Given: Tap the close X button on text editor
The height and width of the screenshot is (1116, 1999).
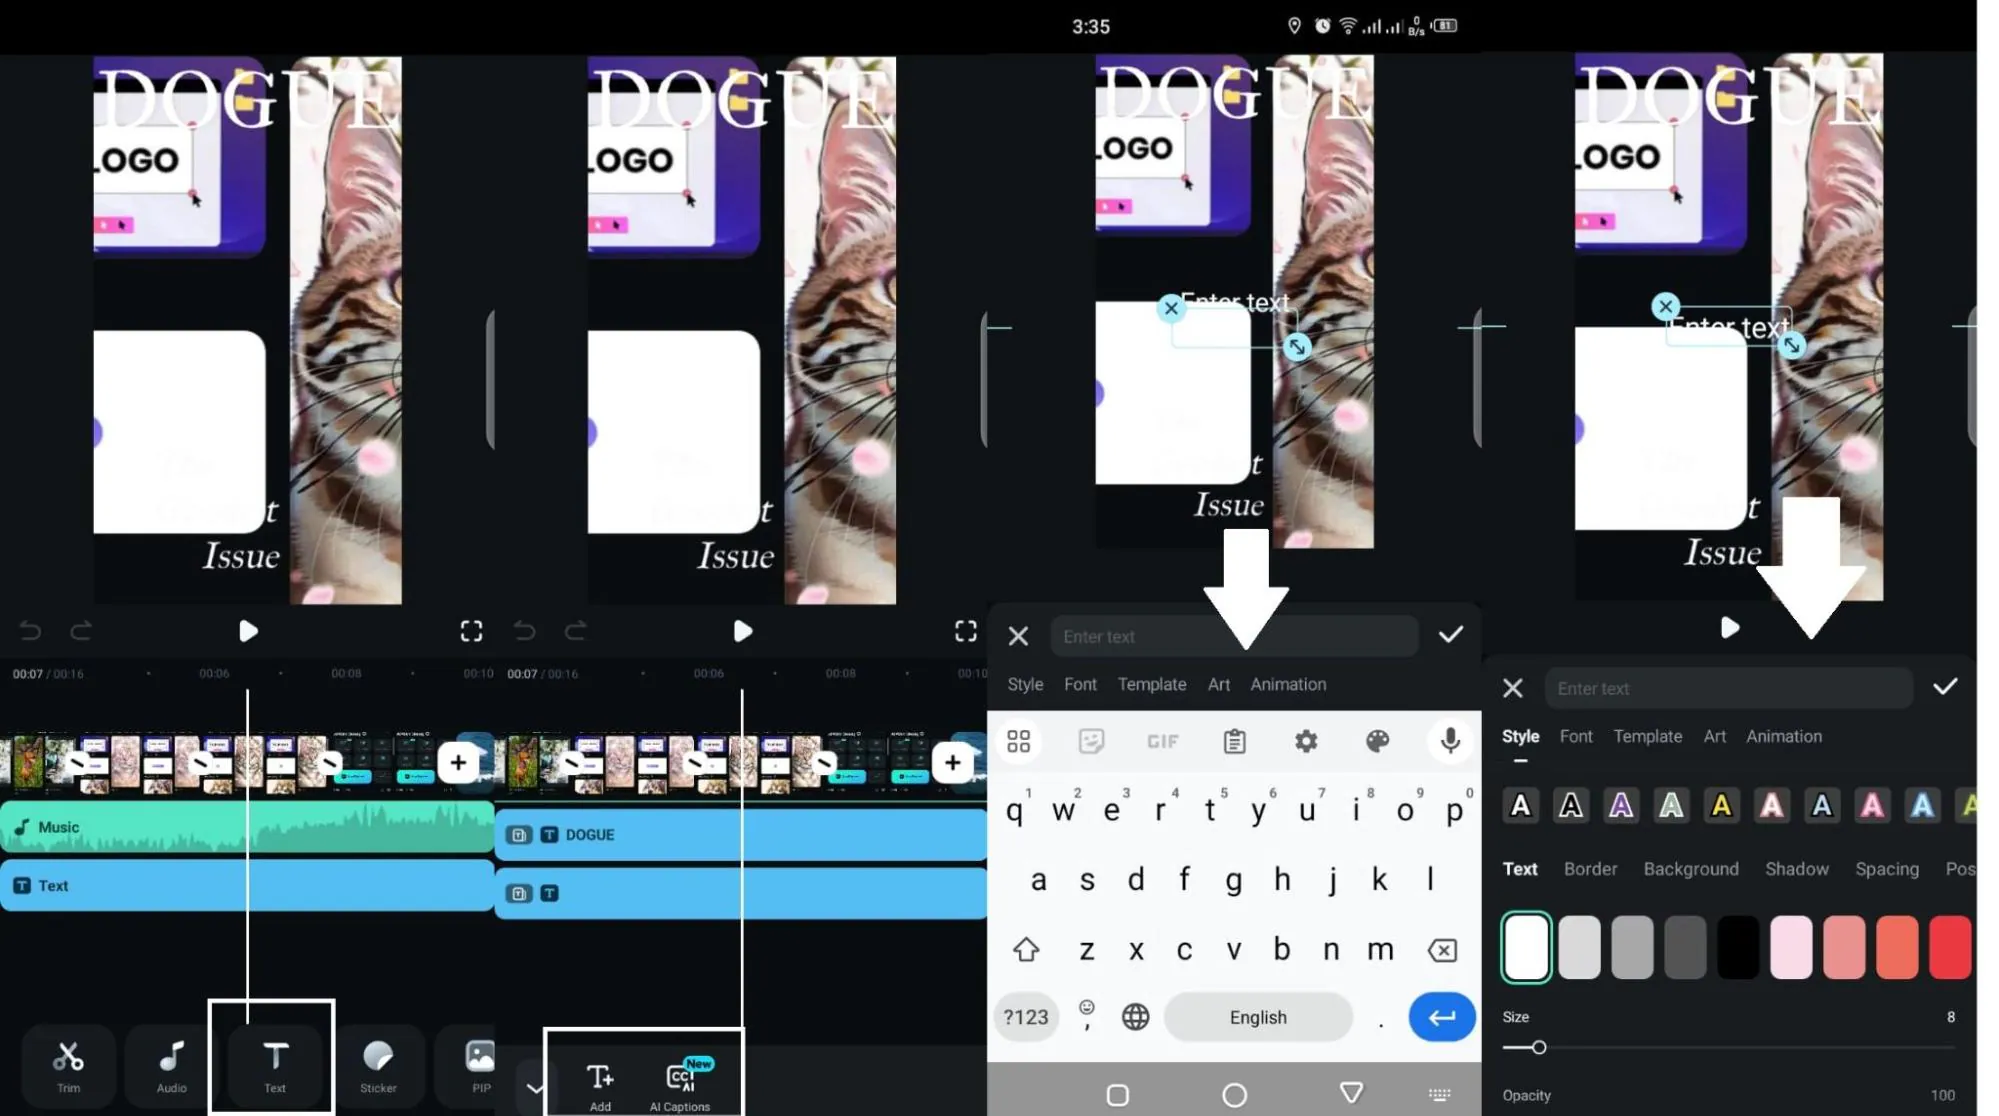Looking at the screenshot, I should [x=1017, y=634].
